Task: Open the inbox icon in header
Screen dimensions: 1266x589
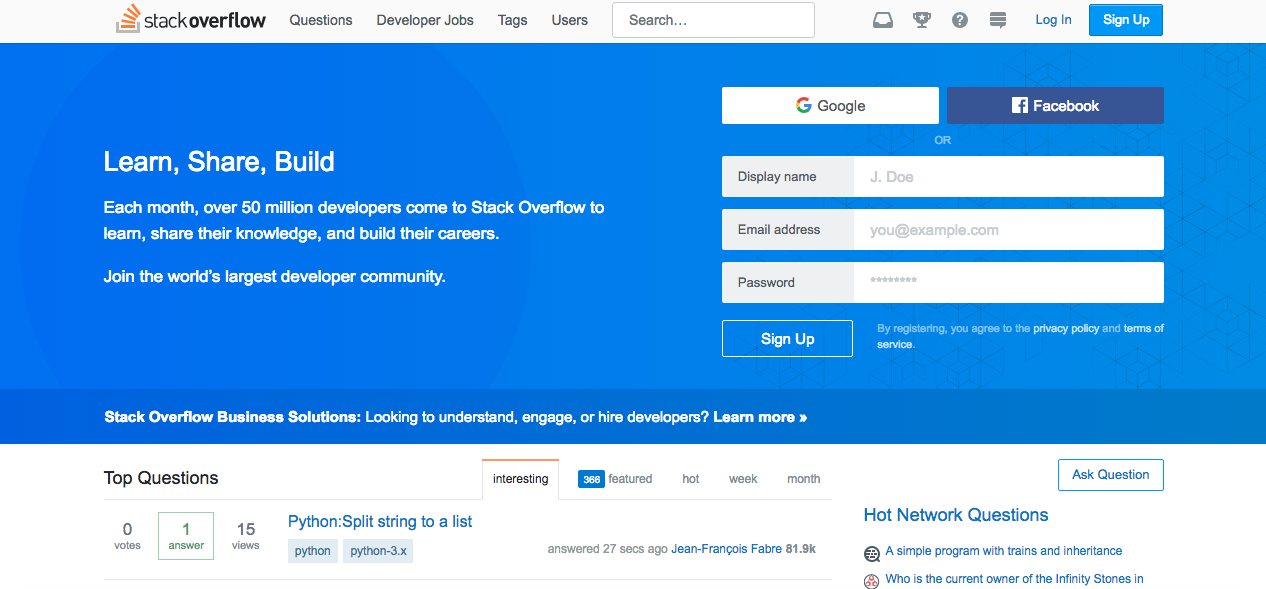Action: (883, 20)
